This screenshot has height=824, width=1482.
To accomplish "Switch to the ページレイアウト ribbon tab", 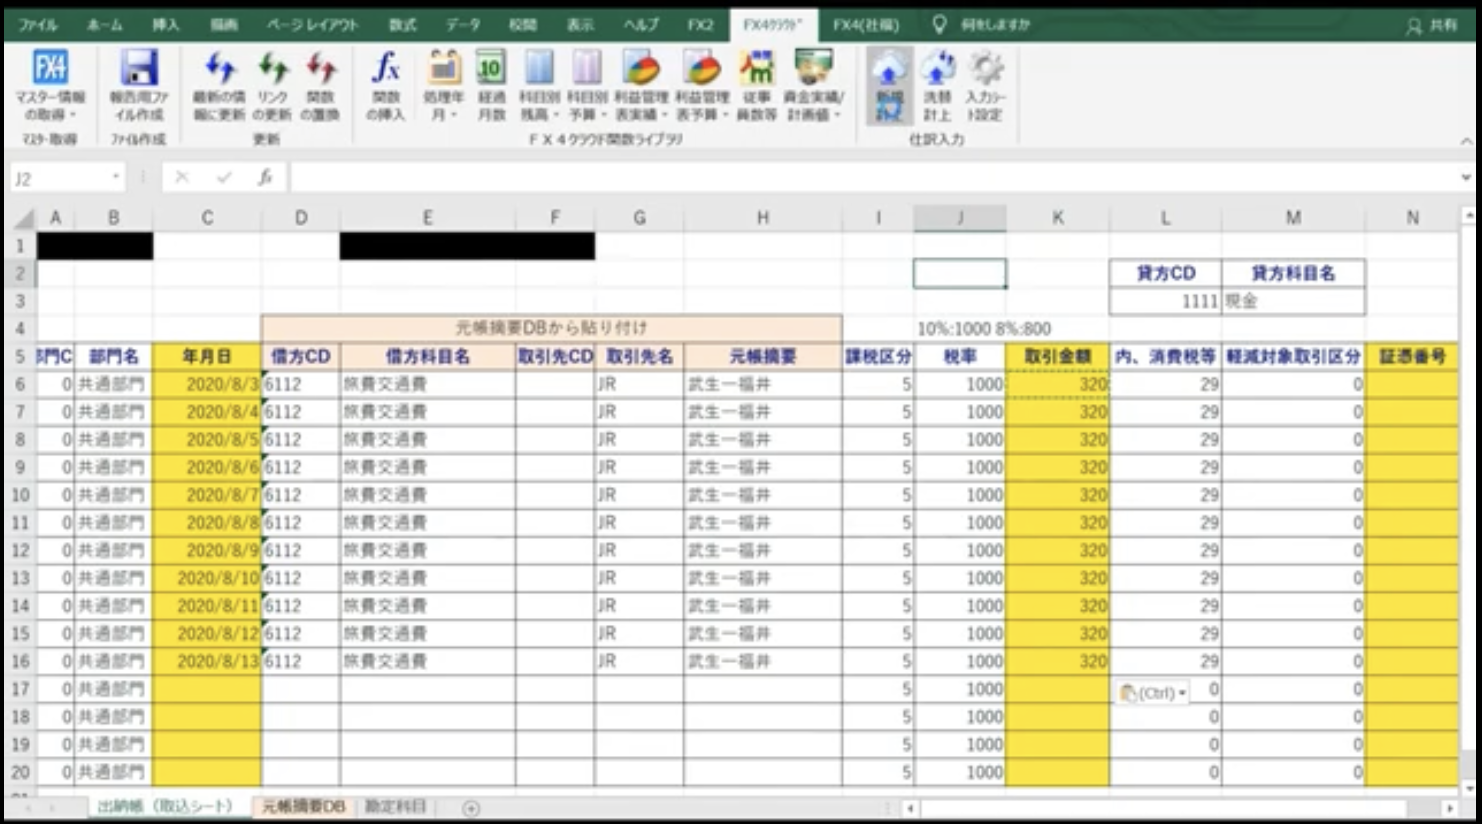I will click(x=312, y=25).
